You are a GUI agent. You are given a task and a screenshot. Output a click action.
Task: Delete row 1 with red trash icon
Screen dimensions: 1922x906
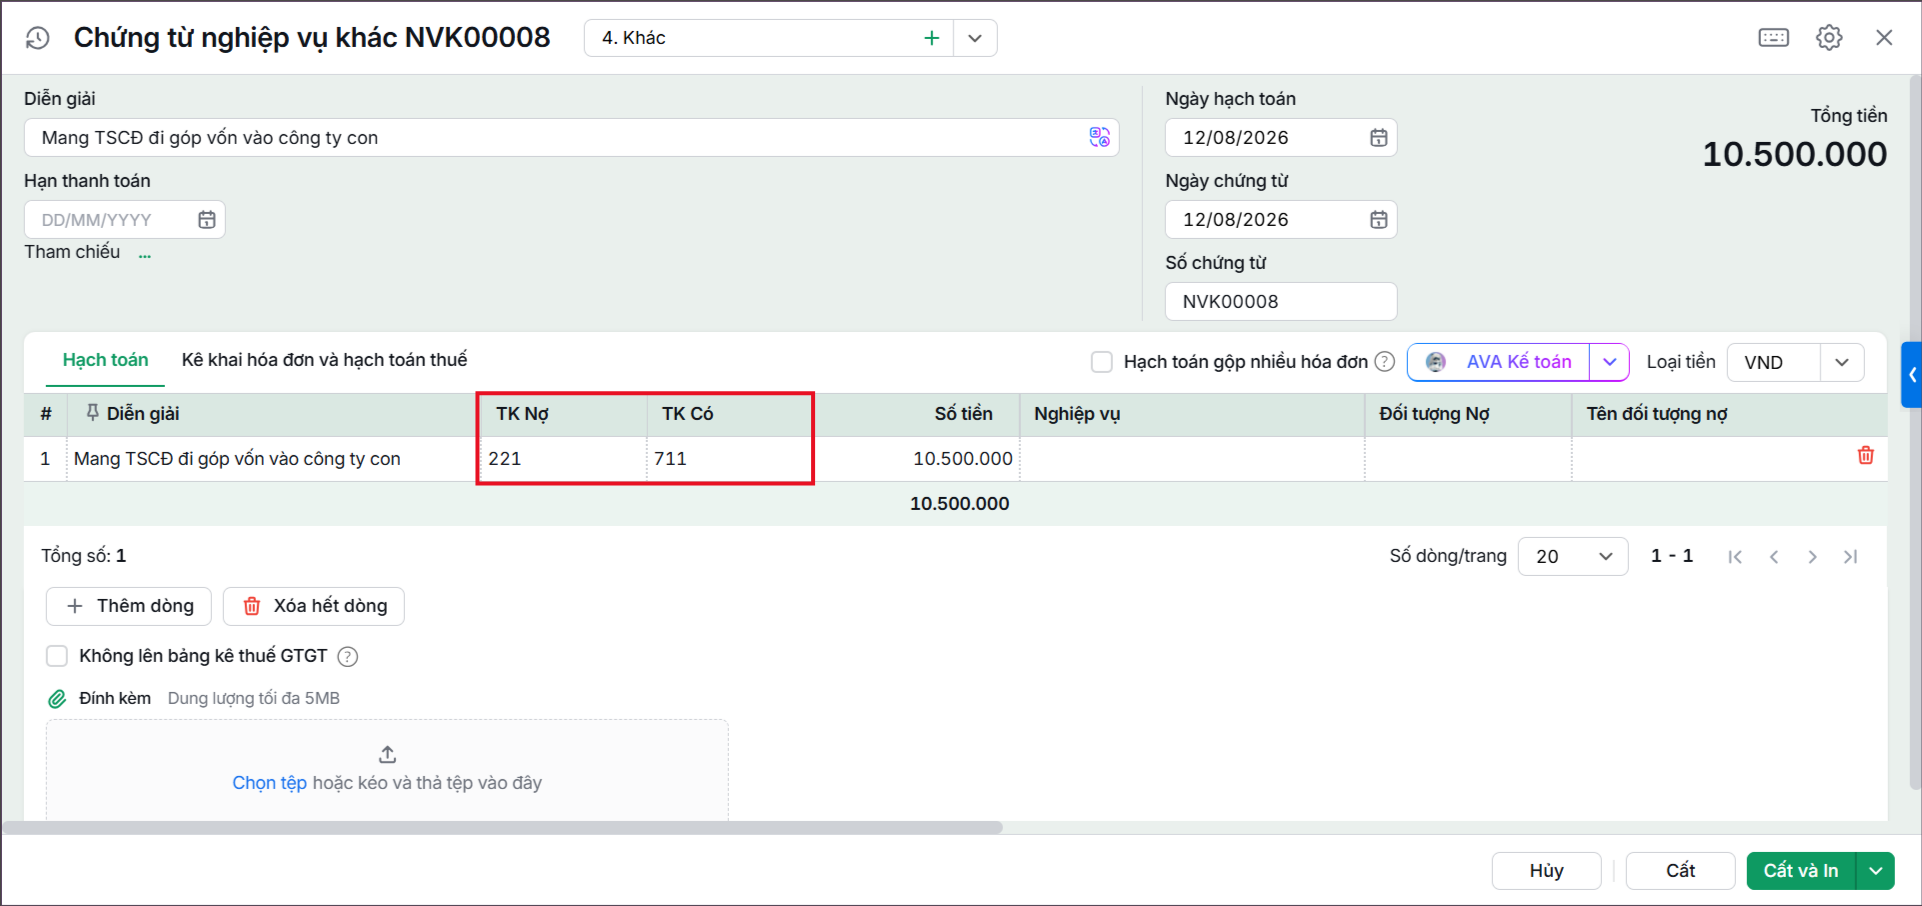click(1865, 456)
